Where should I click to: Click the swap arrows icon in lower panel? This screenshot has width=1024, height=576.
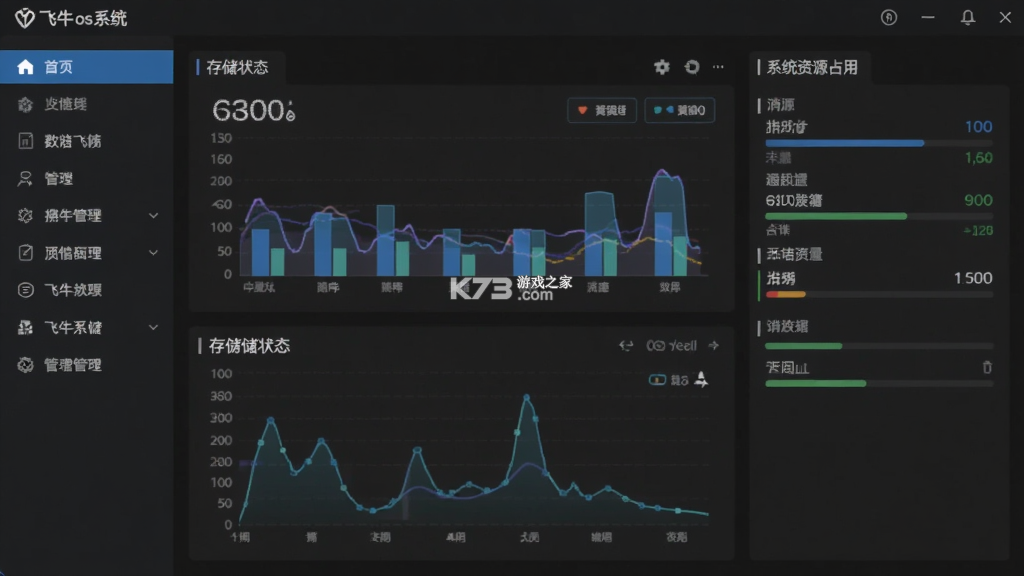pos(626,345)
